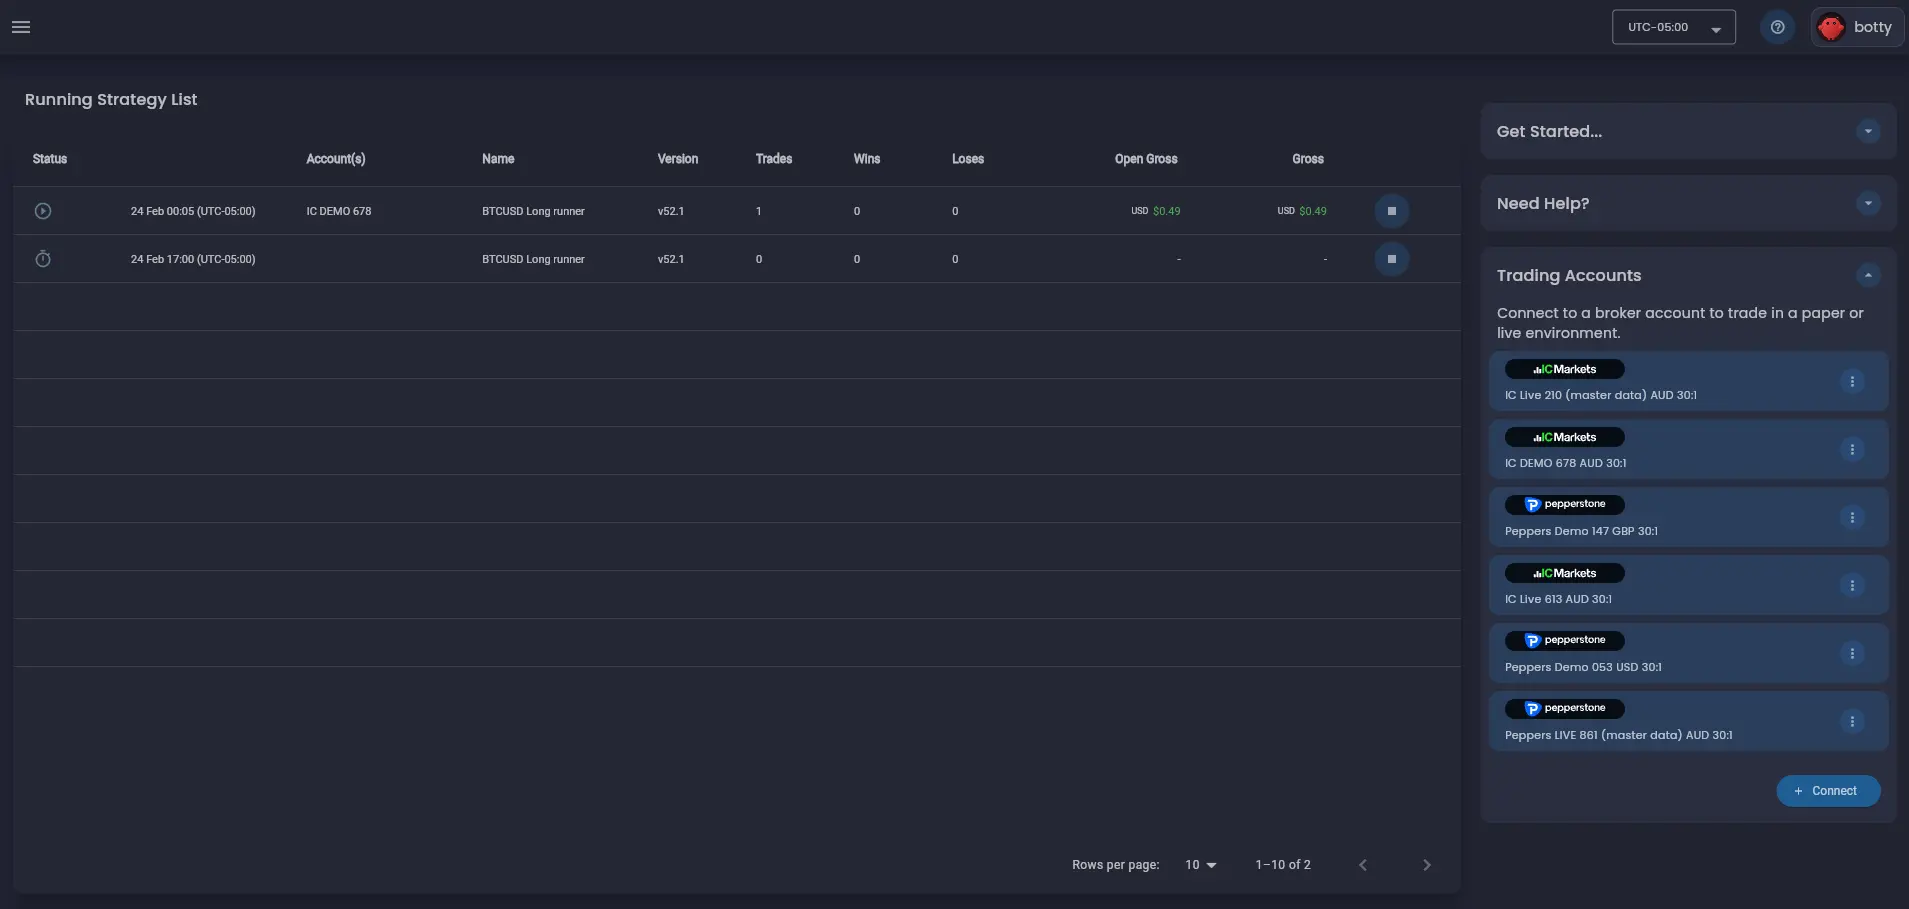Open the help icon in the top bar
Screen dimensions: 1909x909
click(1778, 27)
